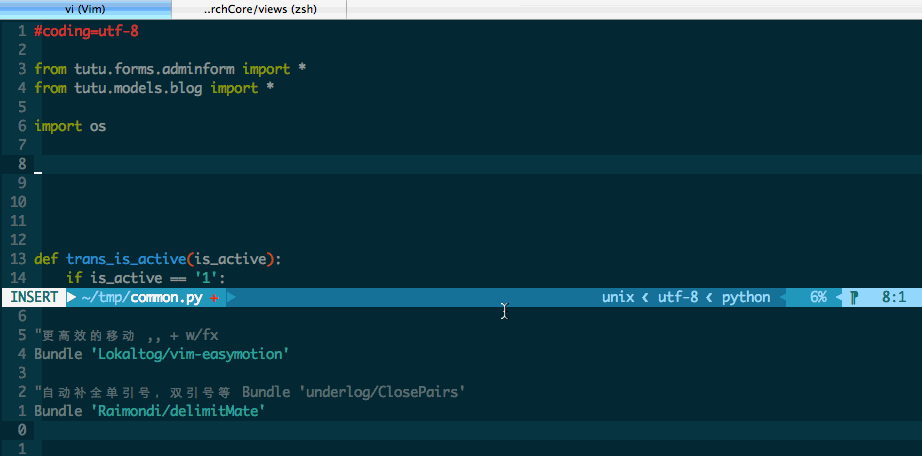This screenshot has height=456, width=922.
Task: Click the python filetype indicator
Action: (746, 297)
